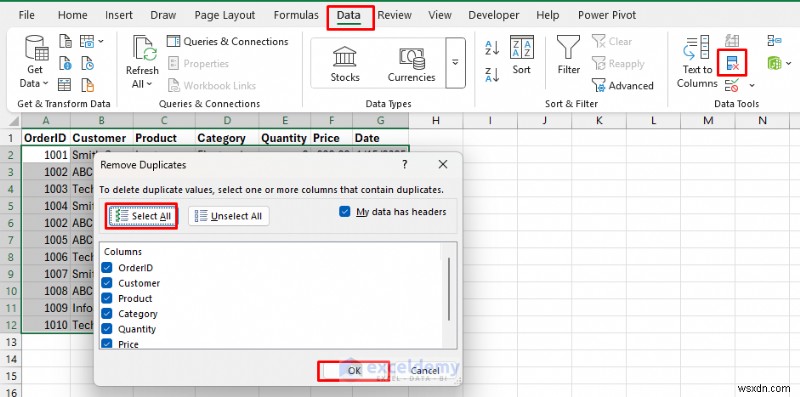Viewport: 800px width, 397px height.
Task: Uncheck the Customer column checkbox
Action: click(107, 283)
